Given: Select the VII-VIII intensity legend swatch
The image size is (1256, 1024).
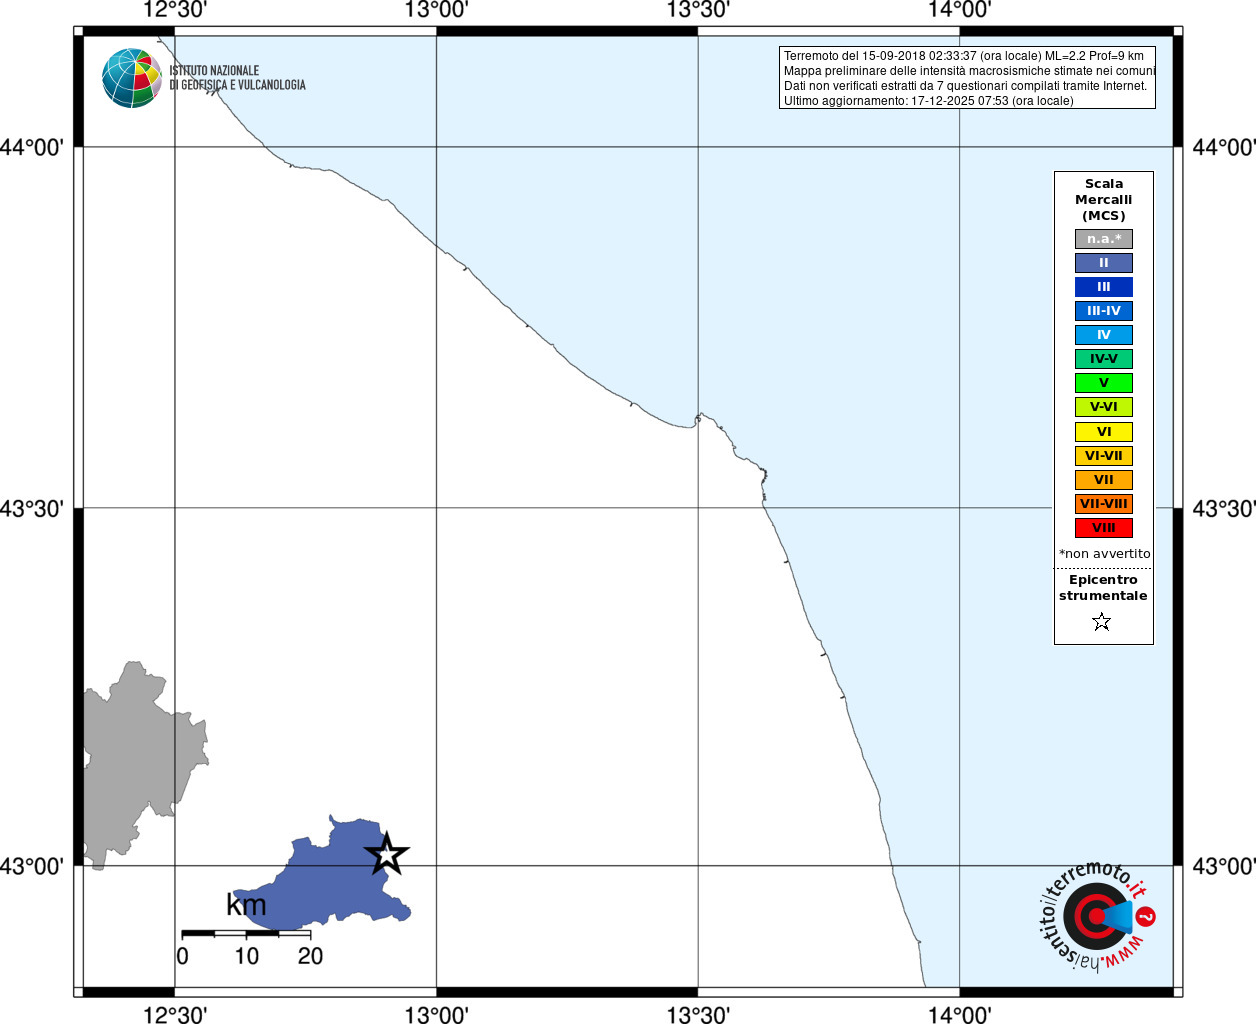Looking at the screenshot, I should pyautogui.click(x=1104, y=504).
